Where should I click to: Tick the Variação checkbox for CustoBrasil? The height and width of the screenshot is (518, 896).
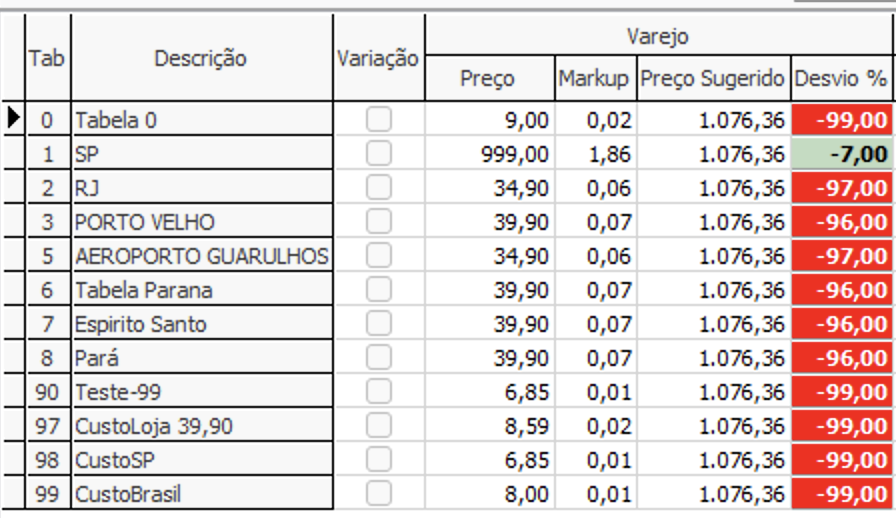click(x=378, y=494)
